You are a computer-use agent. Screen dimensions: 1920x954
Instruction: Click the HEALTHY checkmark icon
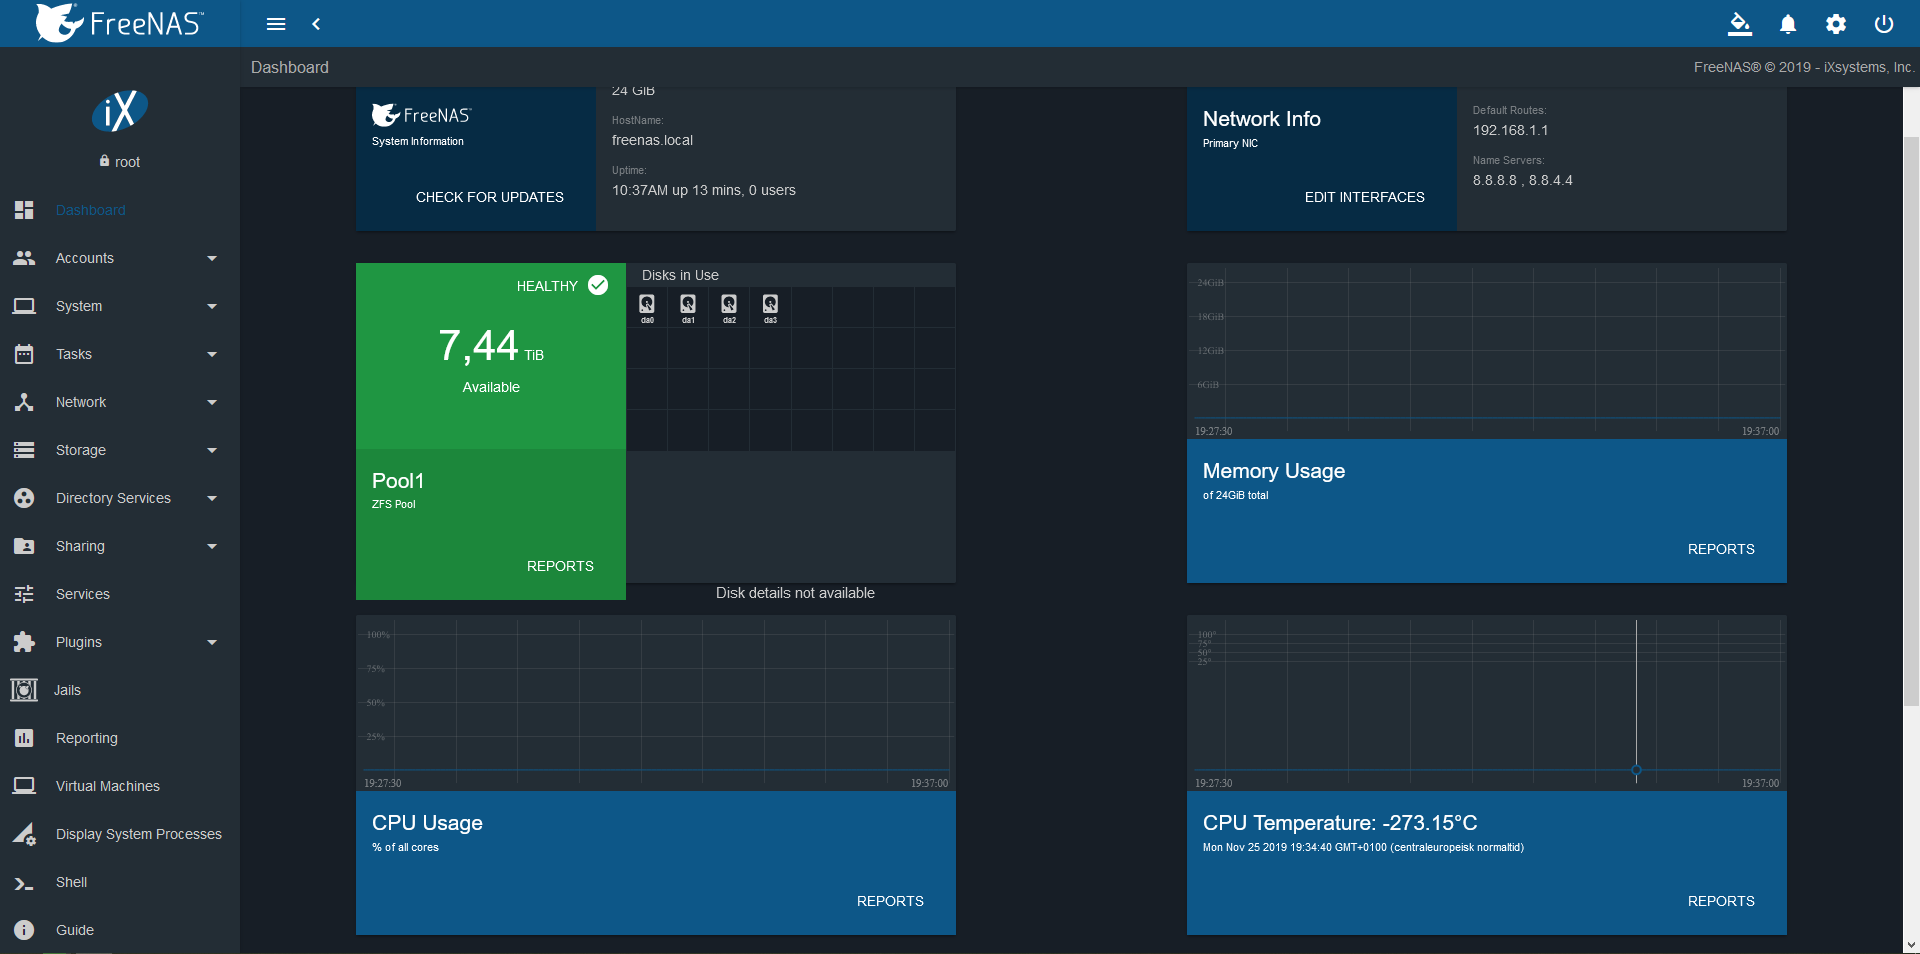point(598,285)
